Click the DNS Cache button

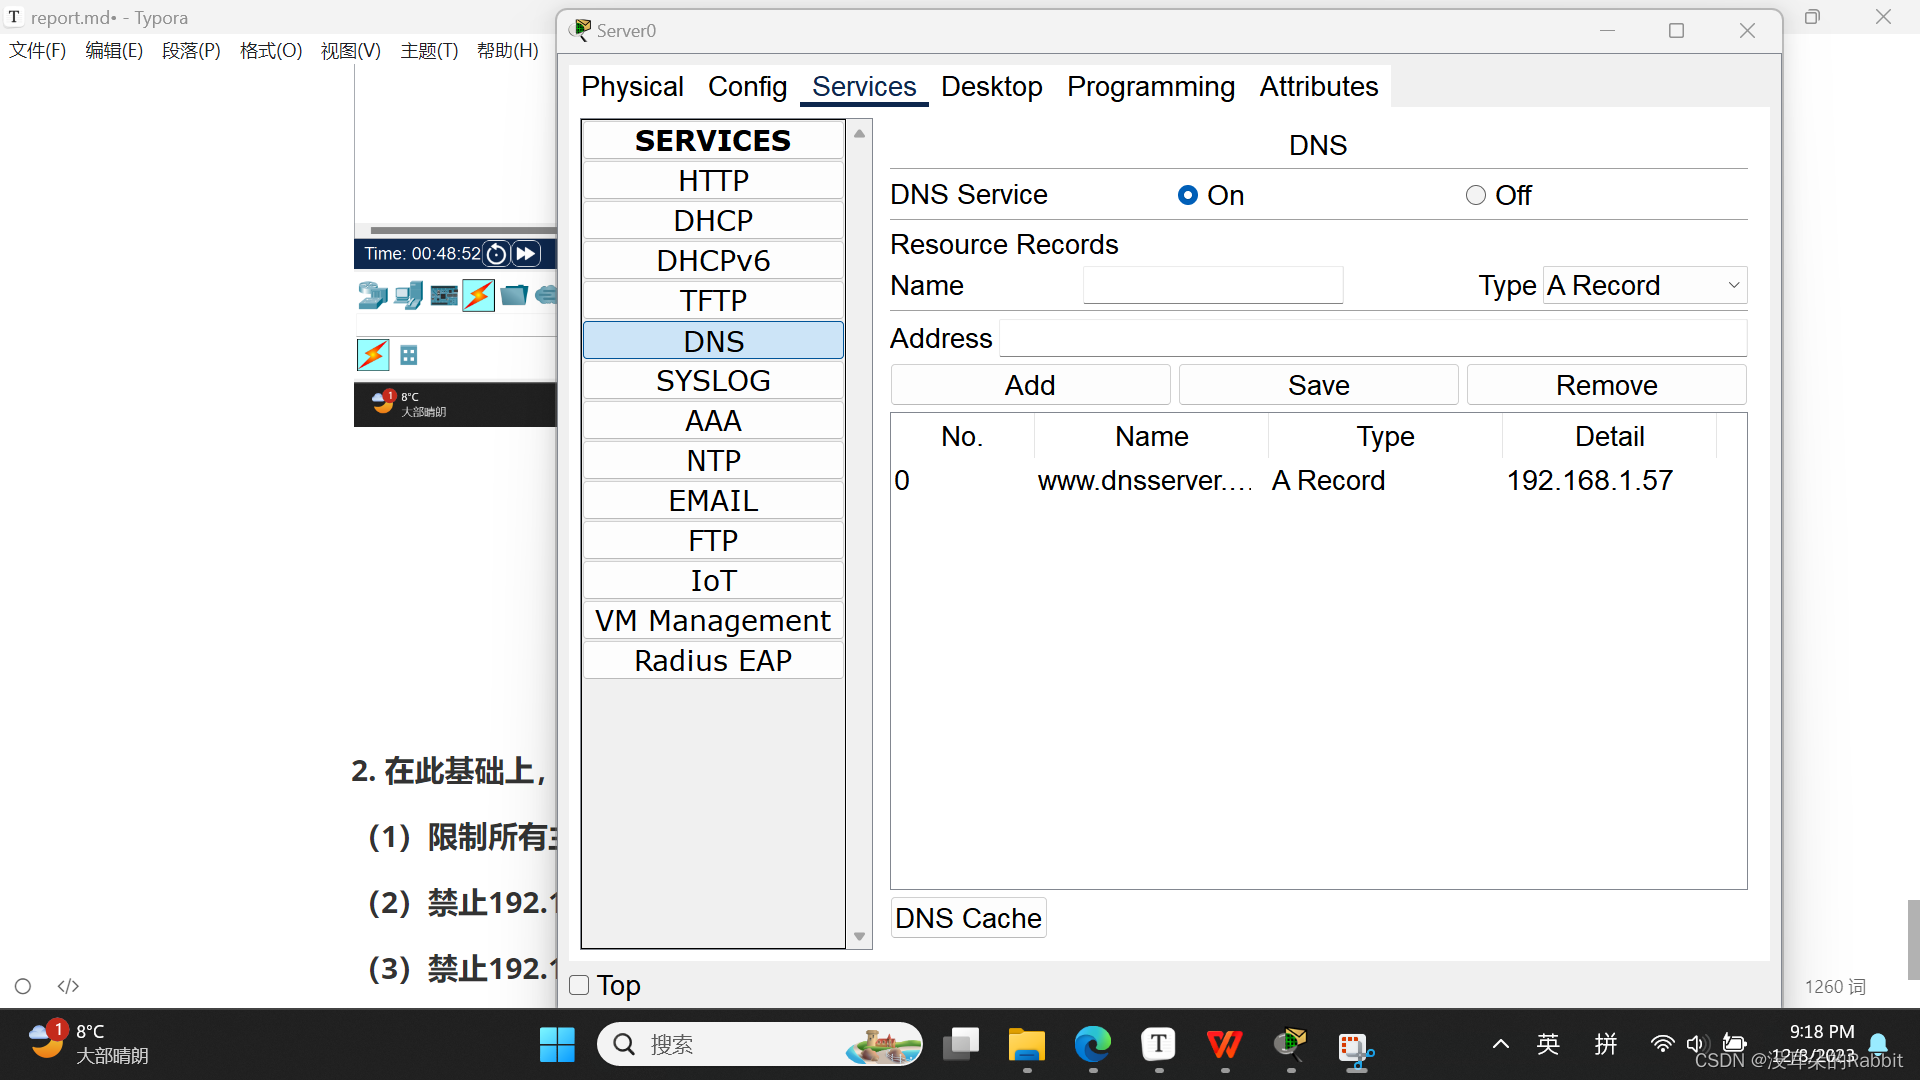click(968, 918)
